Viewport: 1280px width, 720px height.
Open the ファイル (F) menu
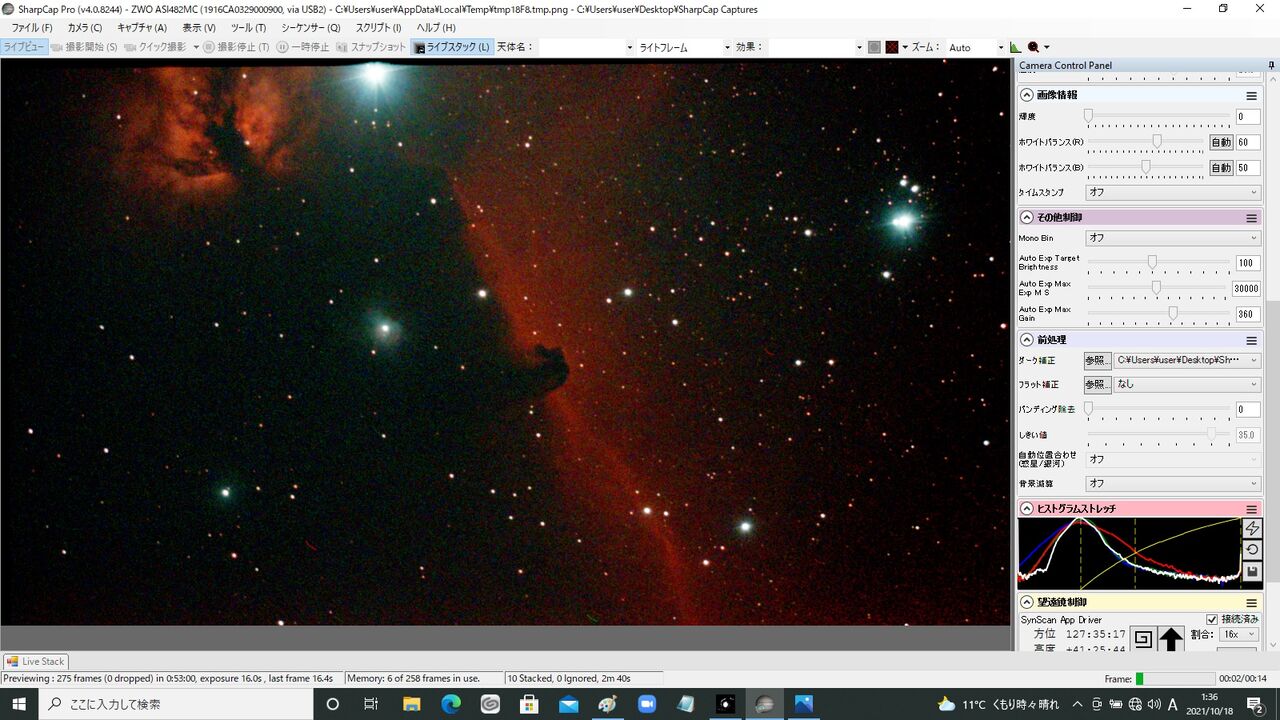click(32, 28)
